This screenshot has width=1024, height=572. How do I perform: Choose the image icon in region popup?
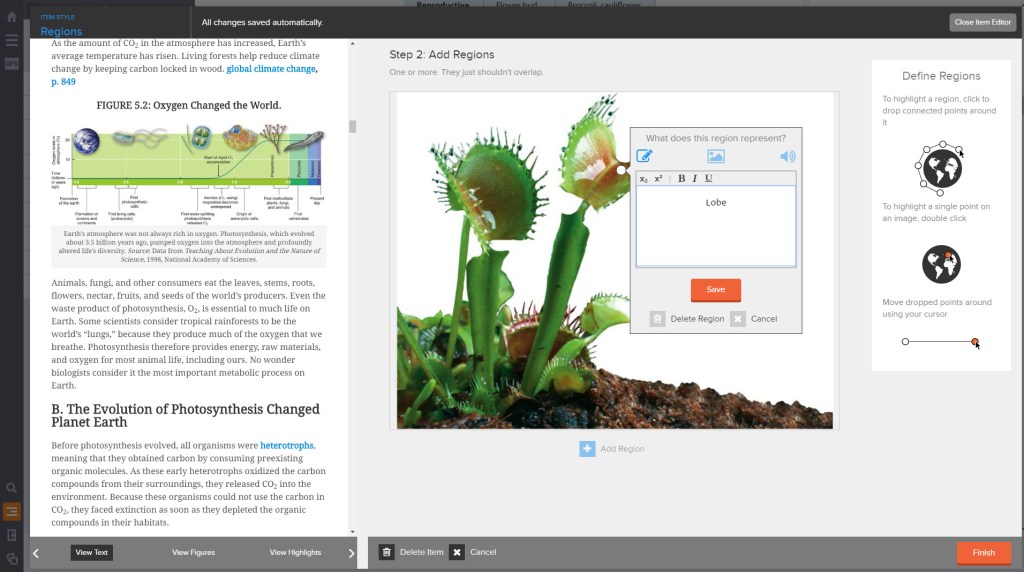point(715,156)
